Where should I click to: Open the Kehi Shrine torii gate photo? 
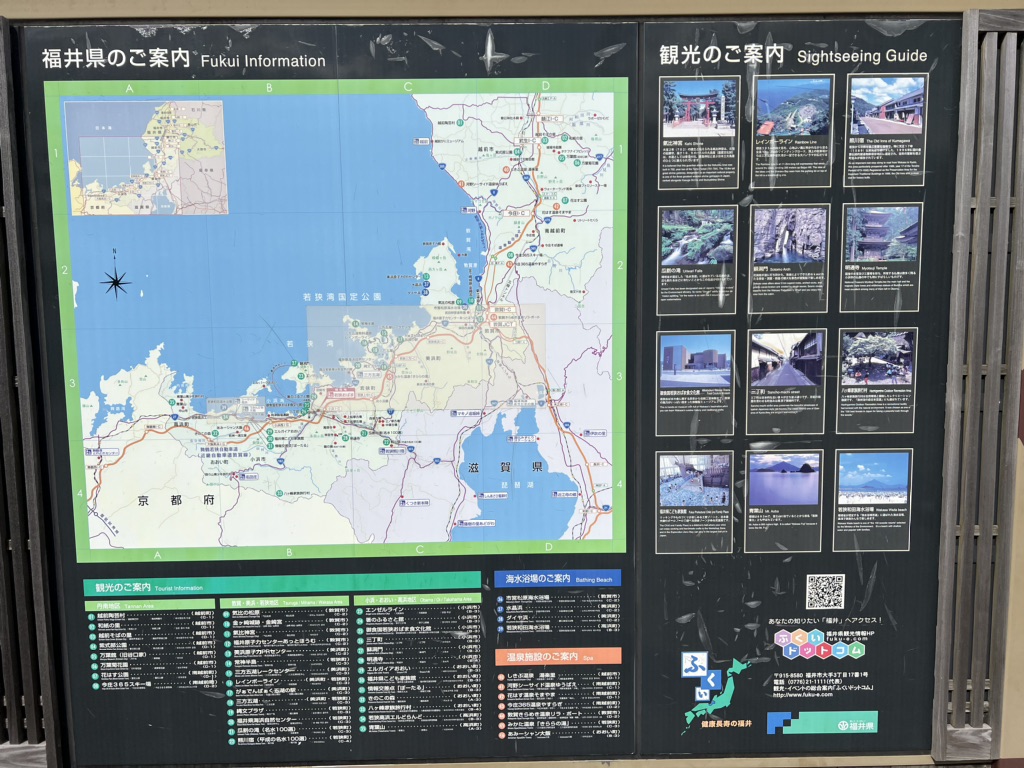pyautogui.click(x=699, y=108)
